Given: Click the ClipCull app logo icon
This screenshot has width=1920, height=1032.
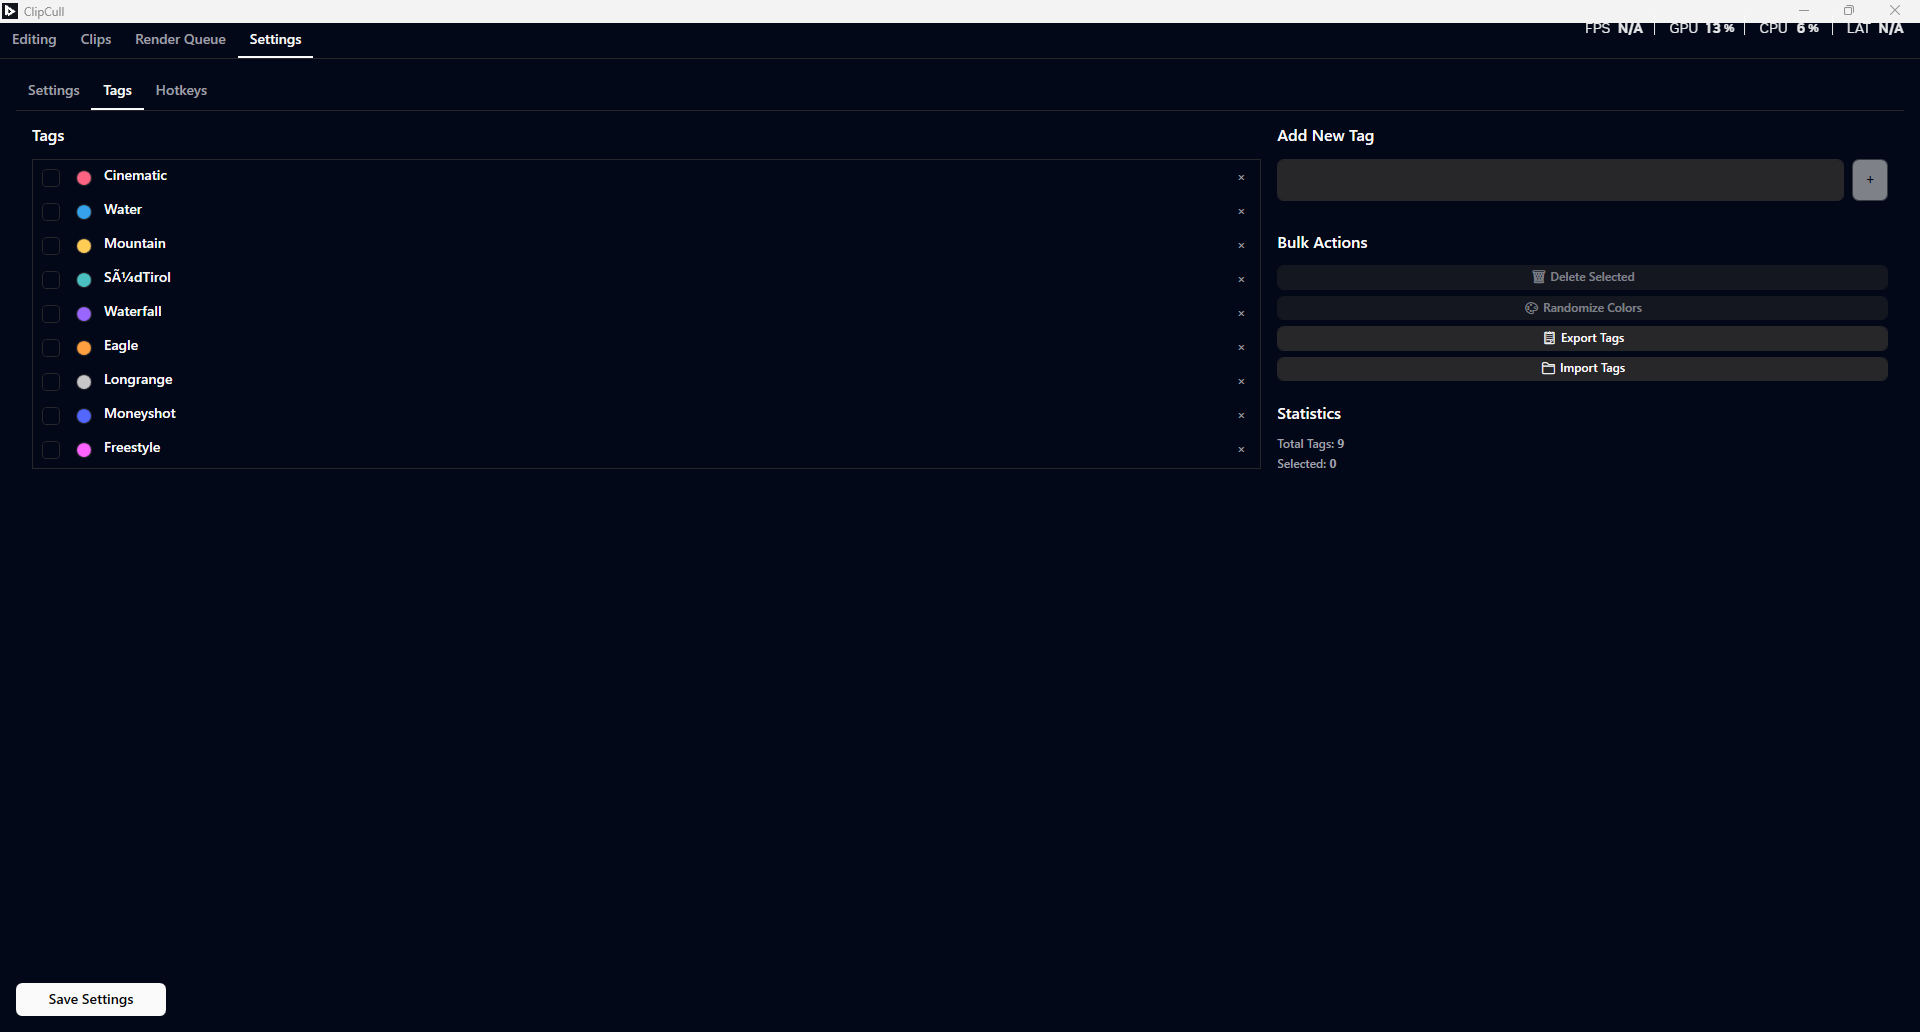Looking at the screenshot, I should coord(10,11).
